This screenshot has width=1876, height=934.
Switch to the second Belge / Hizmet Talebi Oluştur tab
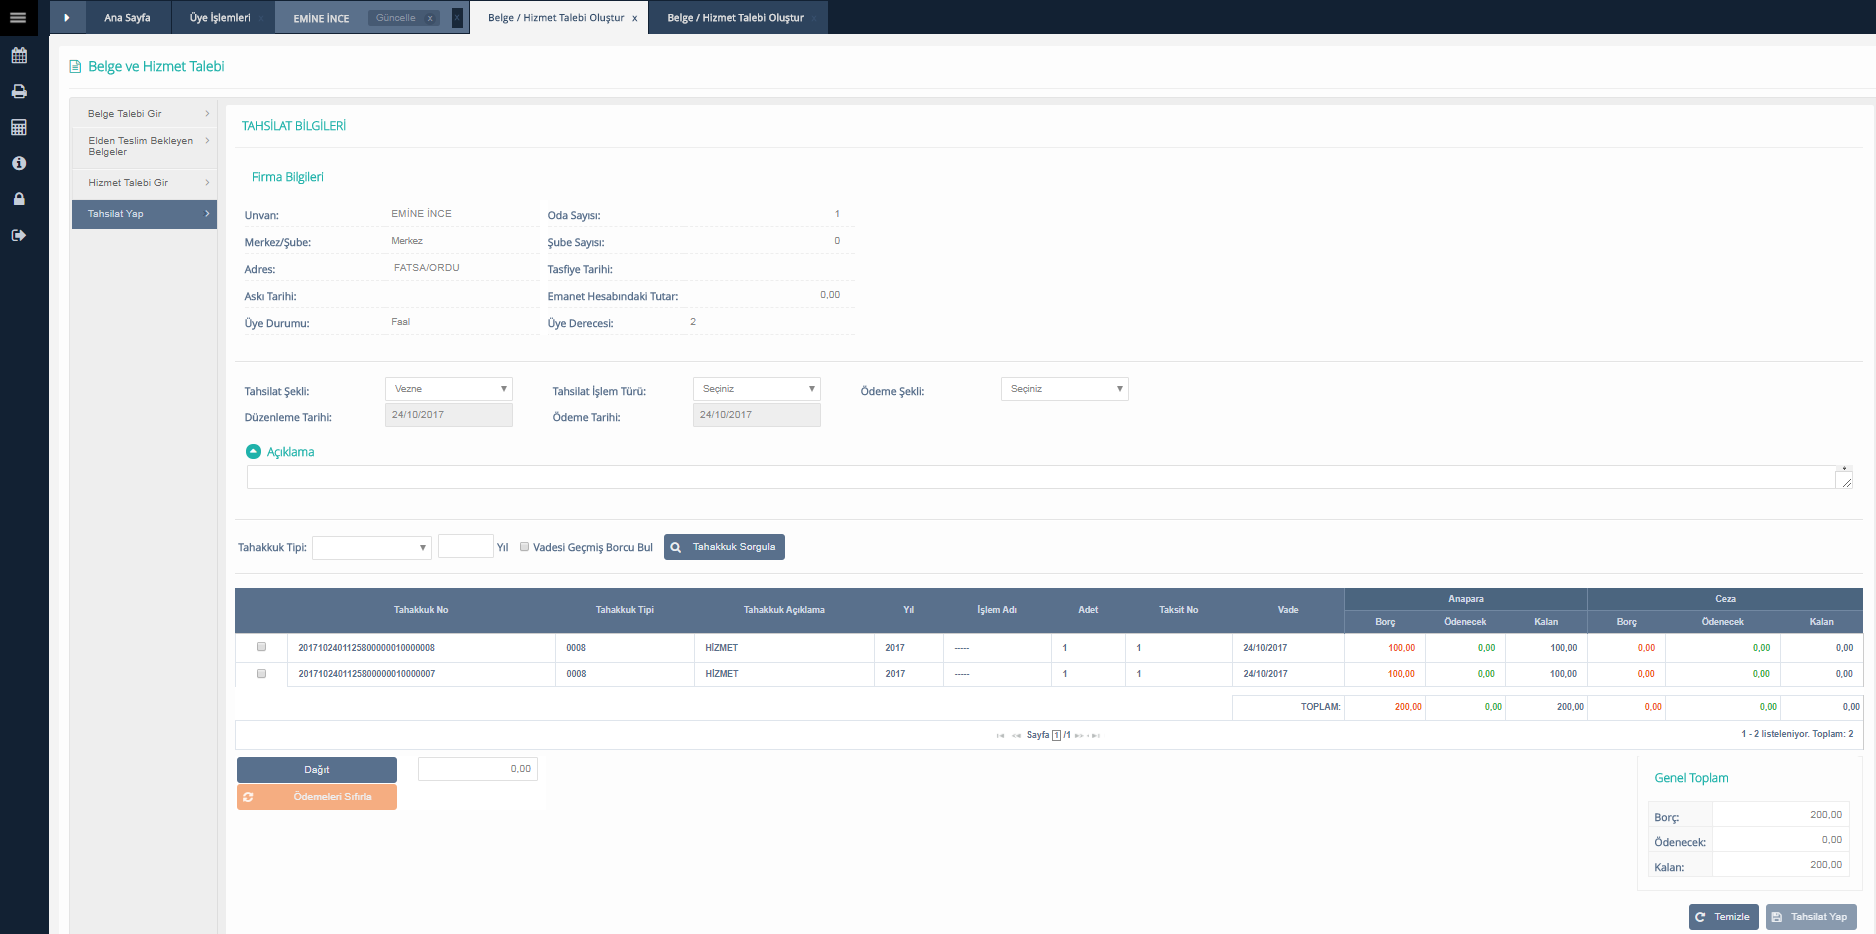[736, 17]
